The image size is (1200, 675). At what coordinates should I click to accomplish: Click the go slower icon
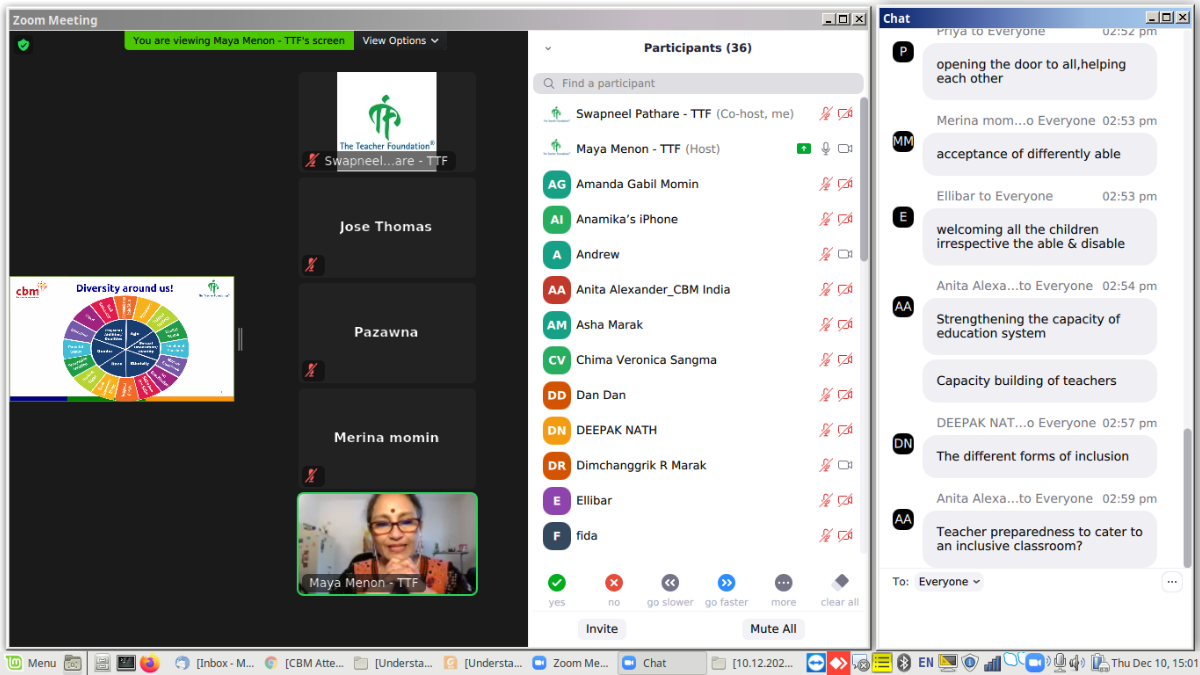point(670,583)
